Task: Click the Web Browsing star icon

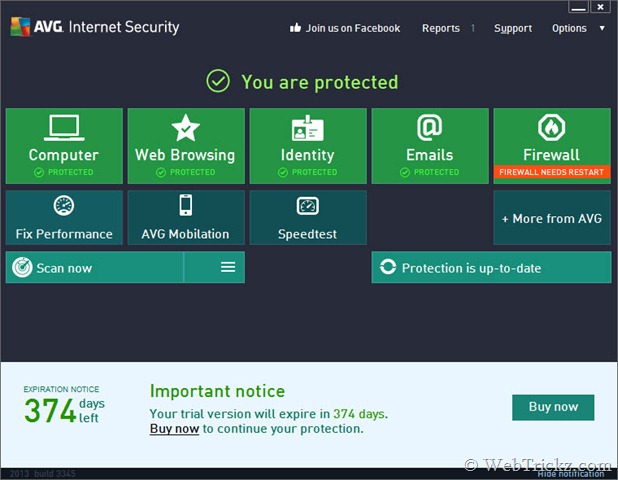Action: [x=186, y=128]
